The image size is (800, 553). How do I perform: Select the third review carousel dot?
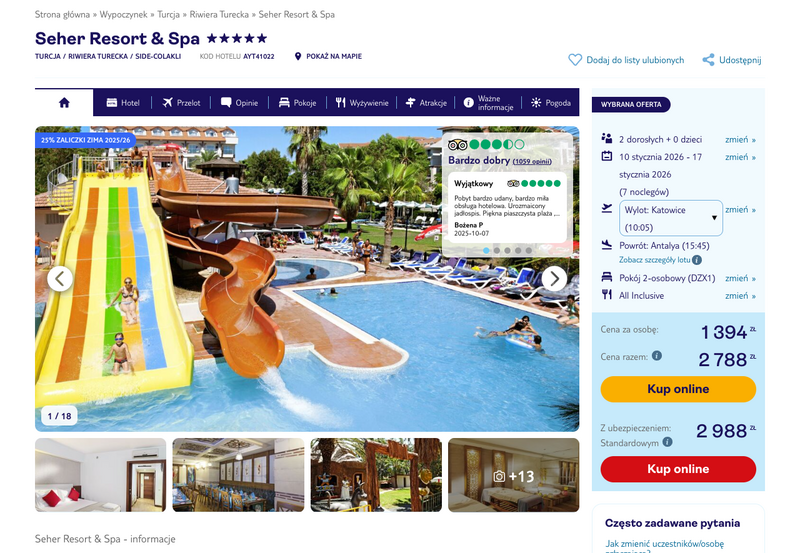coord(507,250)
